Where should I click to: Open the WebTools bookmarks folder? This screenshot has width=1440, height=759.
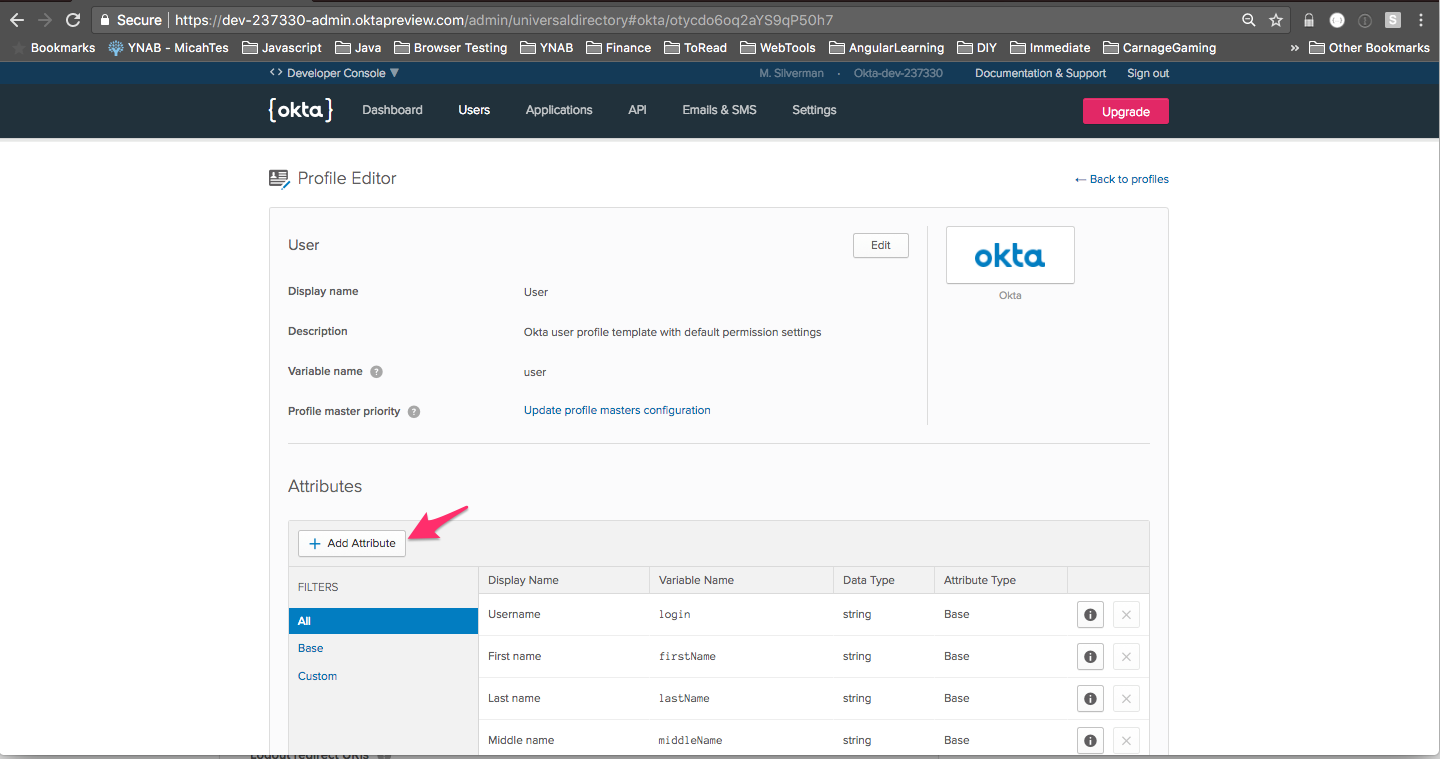click(779, 47)
